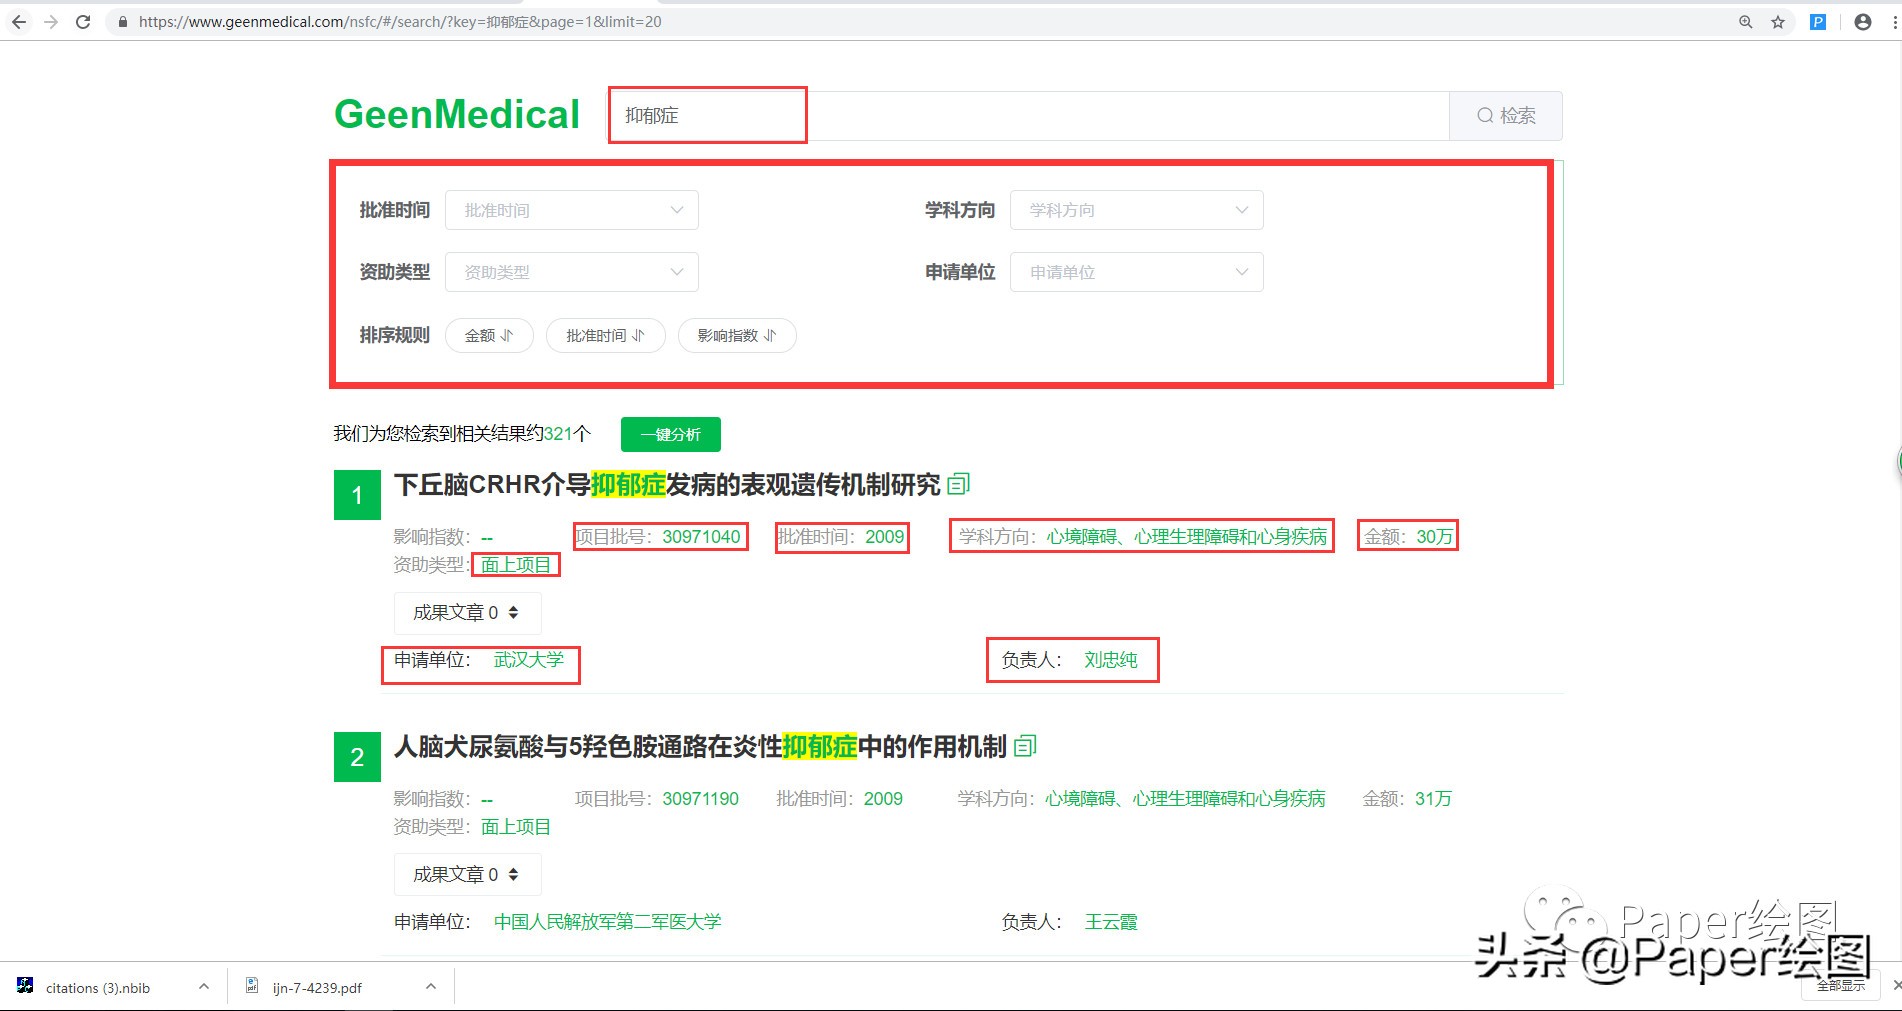Click the copy icon next to result 2 title
The image size is (1902, 1011).
1024,746
